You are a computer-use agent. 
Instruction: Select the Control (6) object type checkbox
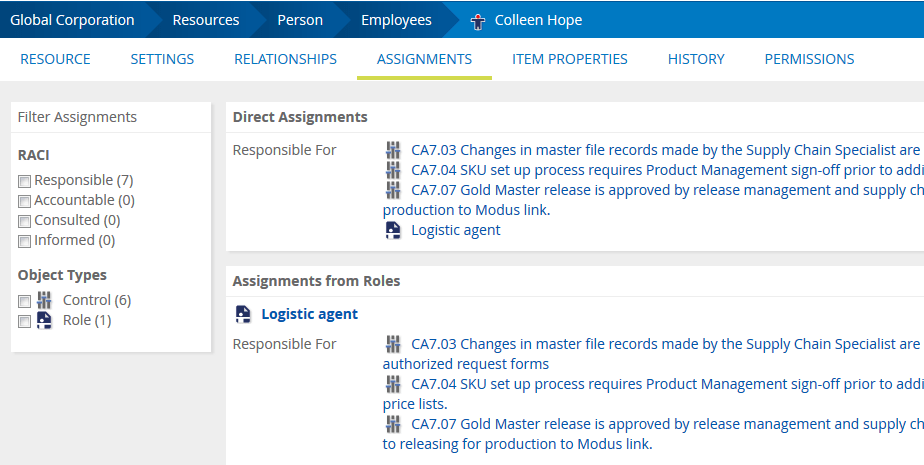24,301
